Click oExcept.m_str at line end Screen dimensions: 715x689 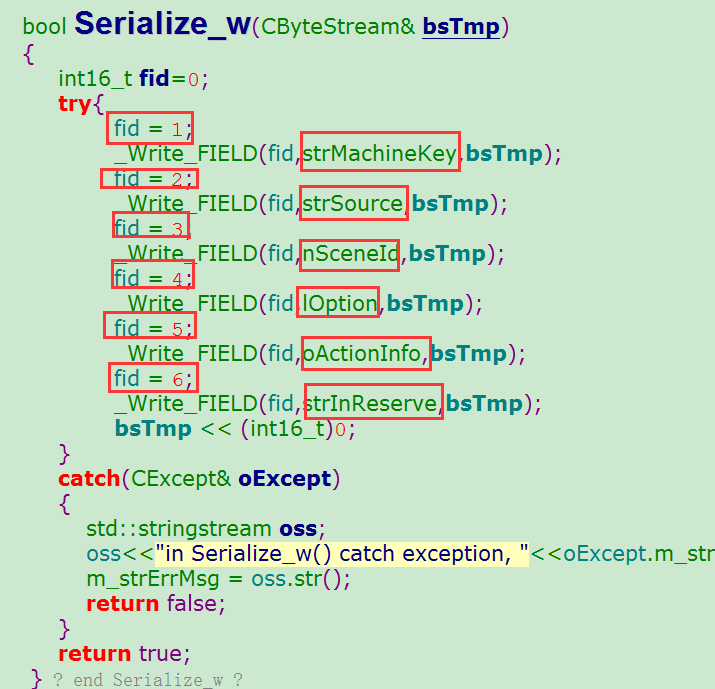point(639,554)
